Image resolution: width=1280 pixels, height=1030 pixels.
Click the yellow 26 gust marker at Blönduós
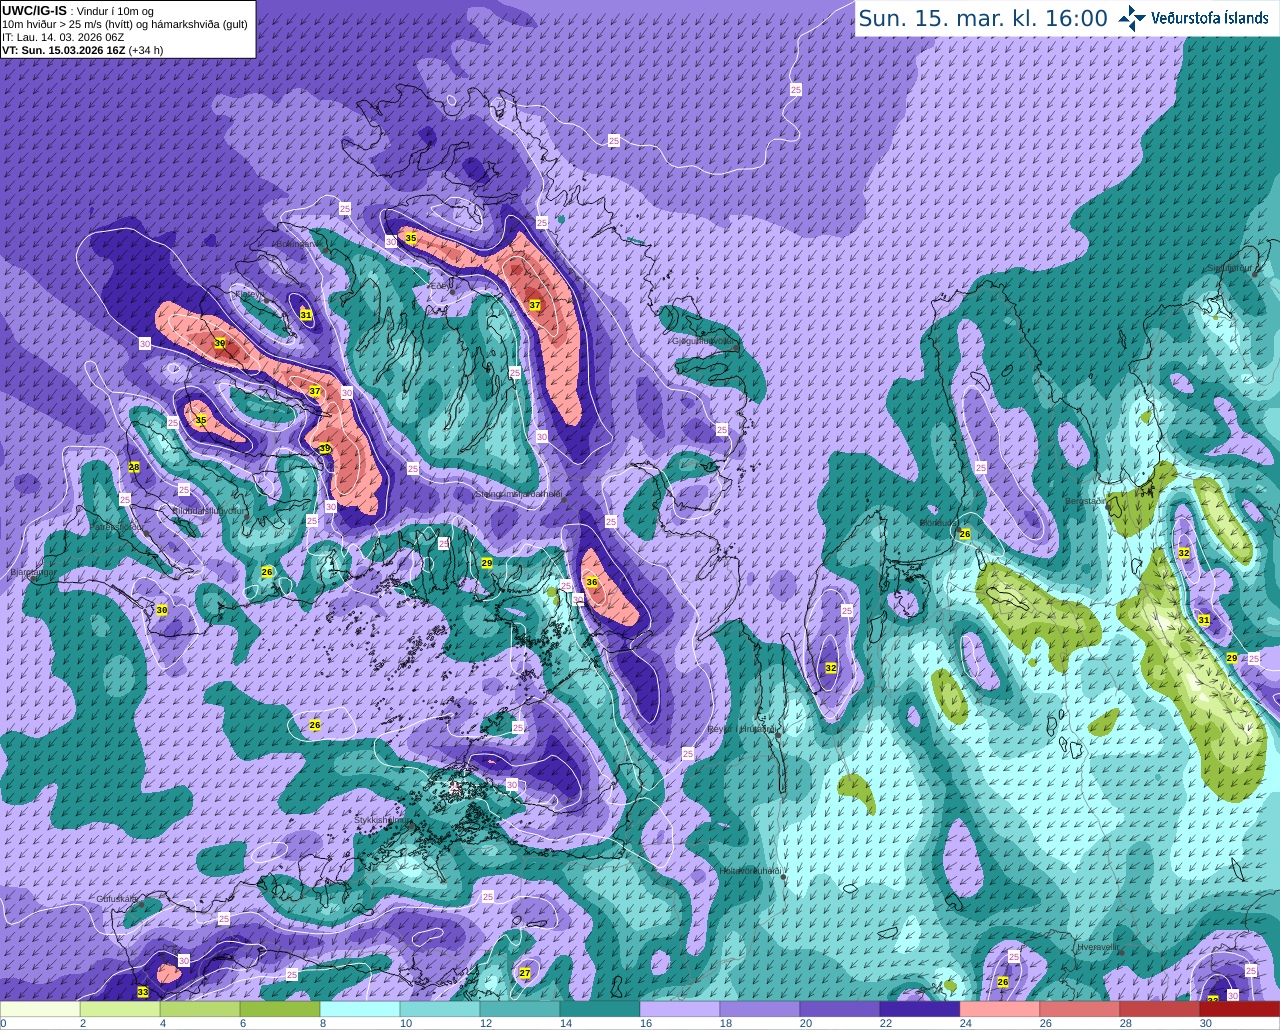click(x=965, y=534)
